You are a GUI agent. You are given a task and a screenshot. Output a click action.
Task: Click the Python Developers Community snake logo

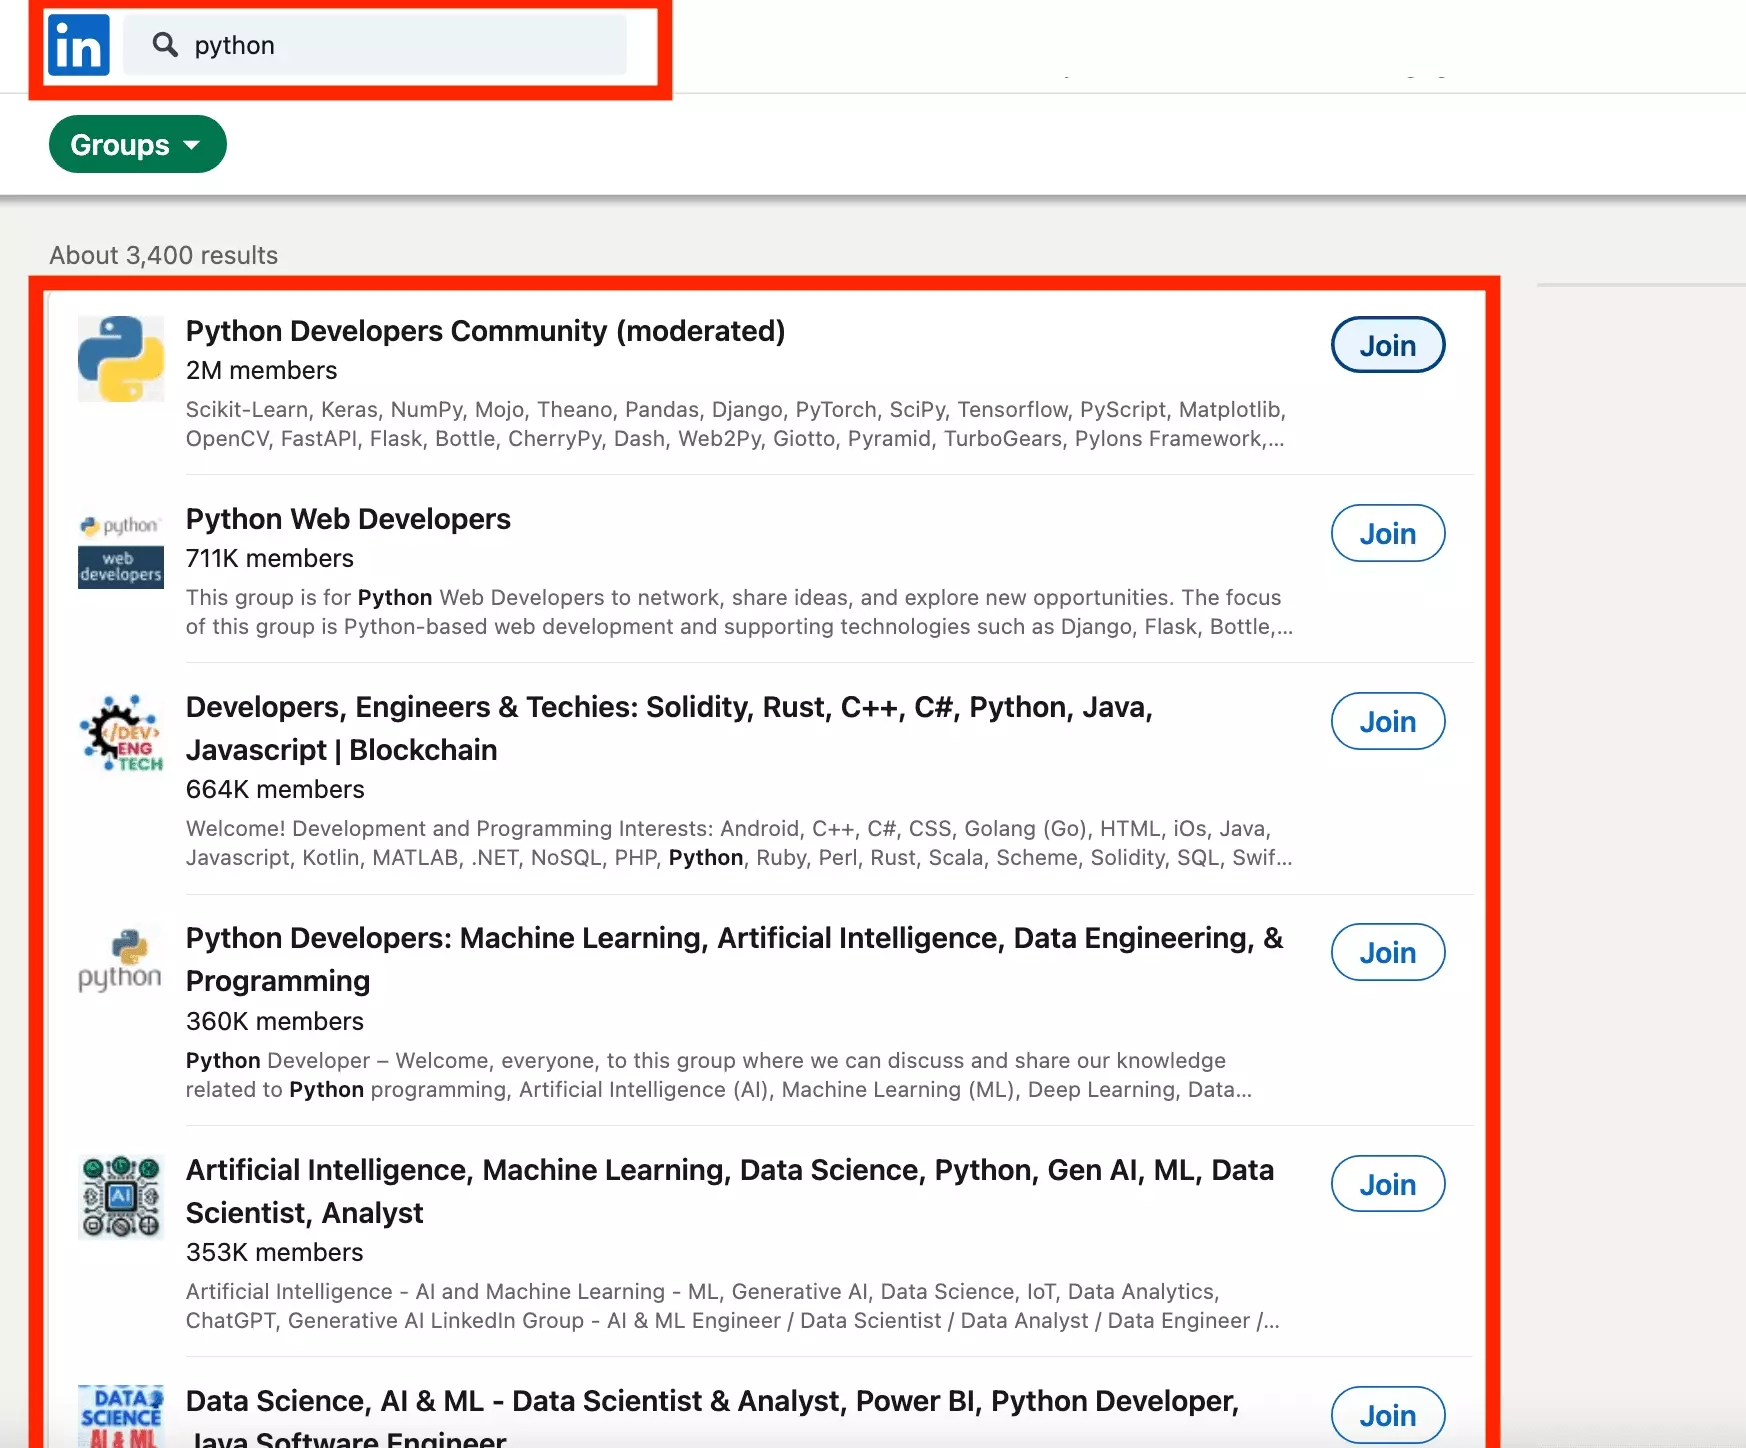tap(120, 359)
